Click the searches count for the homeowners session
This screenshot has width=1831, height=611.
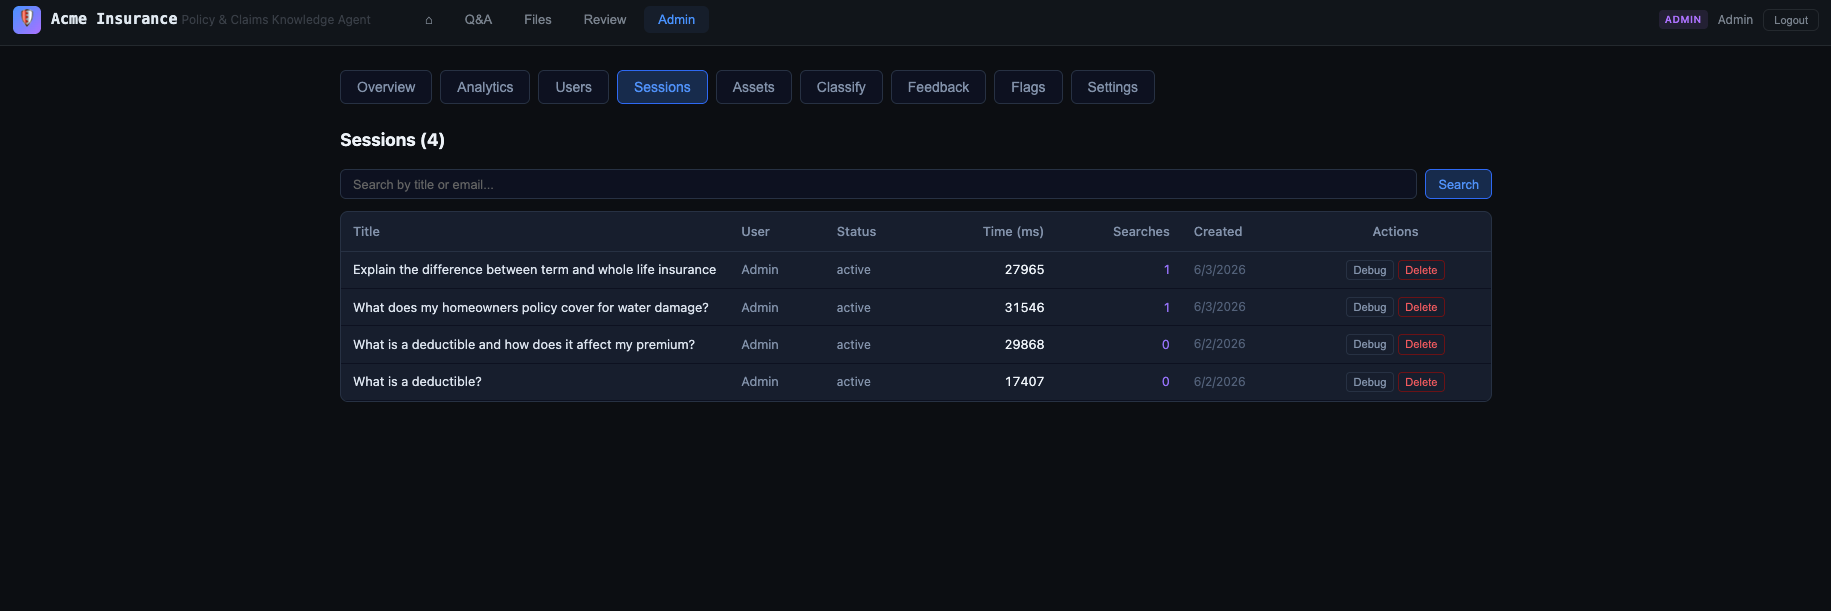pos(1166,307)
